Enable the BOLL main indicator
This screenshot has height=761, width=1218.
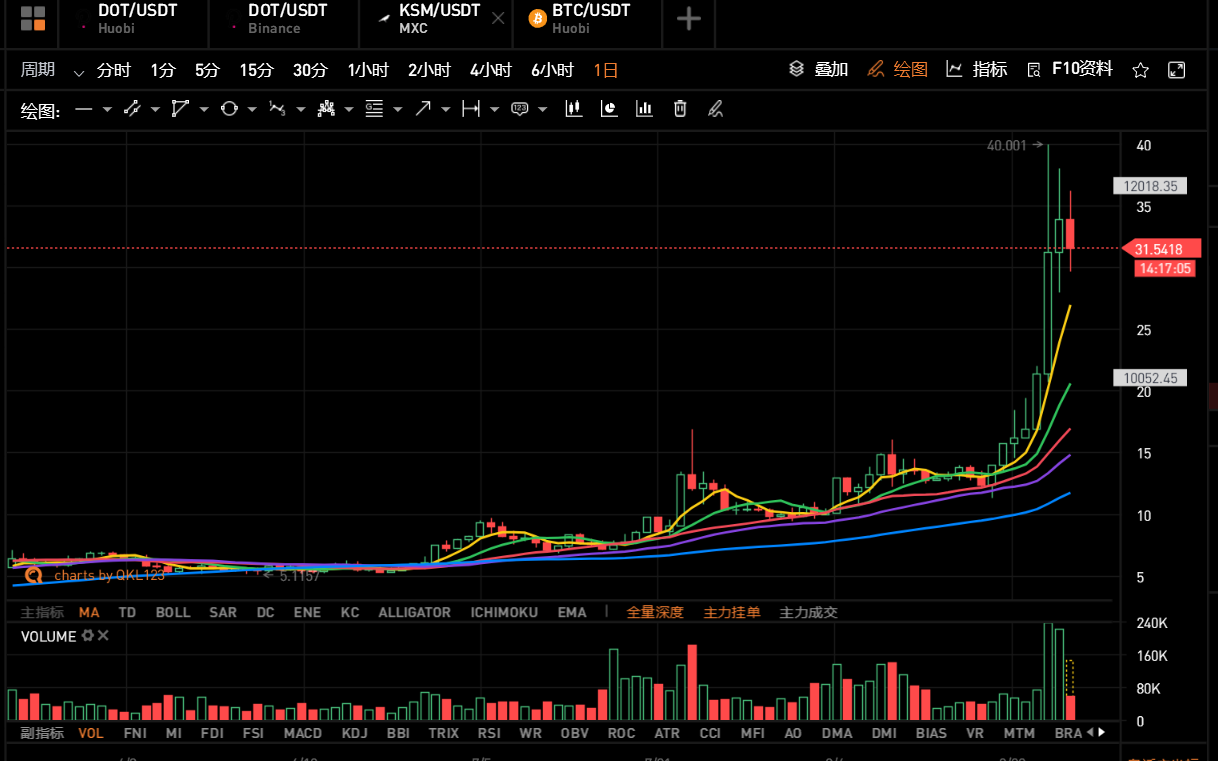click(x=173, y=612)
